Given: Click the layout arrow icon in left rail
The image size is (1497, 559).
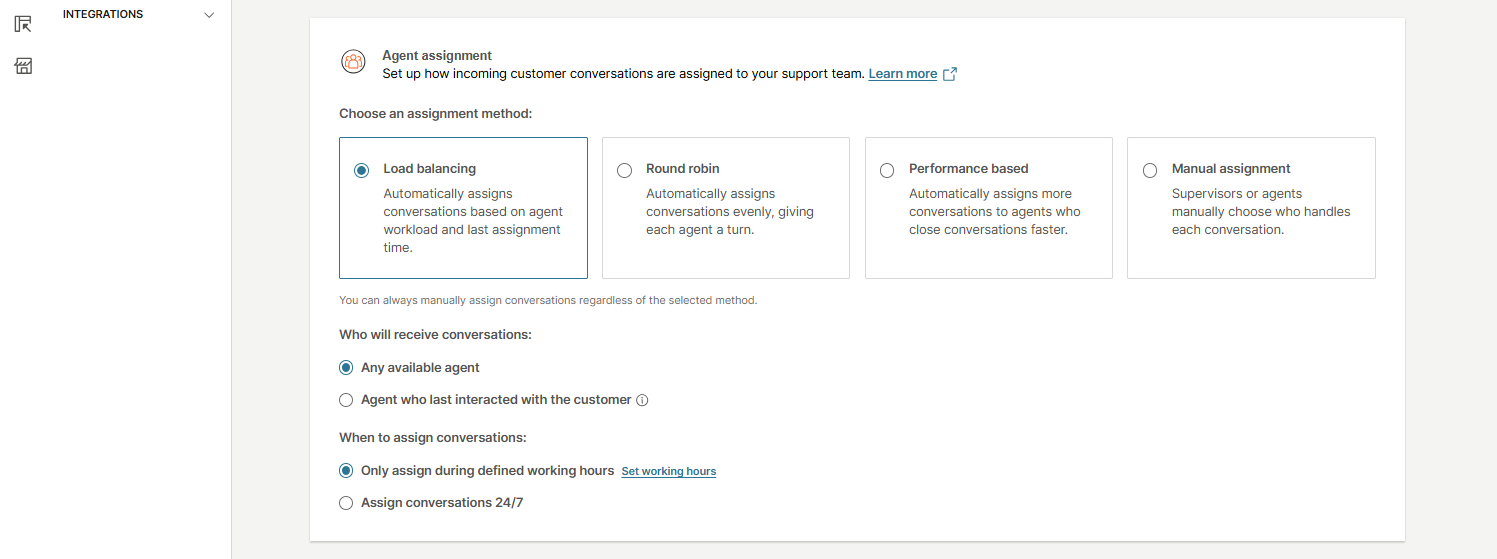Looking at the screenshot, I should 23,24.
